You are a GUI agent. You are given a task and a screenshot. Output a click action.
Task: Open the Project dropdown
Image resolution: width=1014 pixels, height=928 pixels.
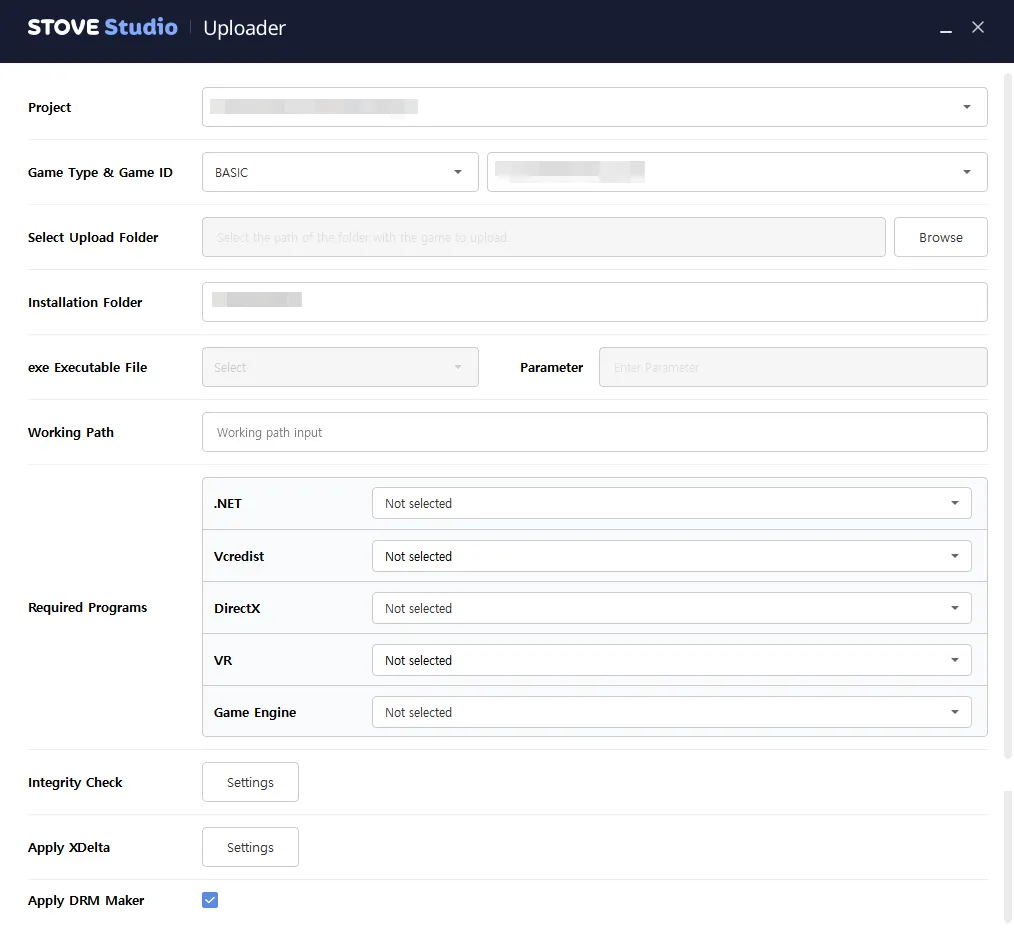click(594, 107)
